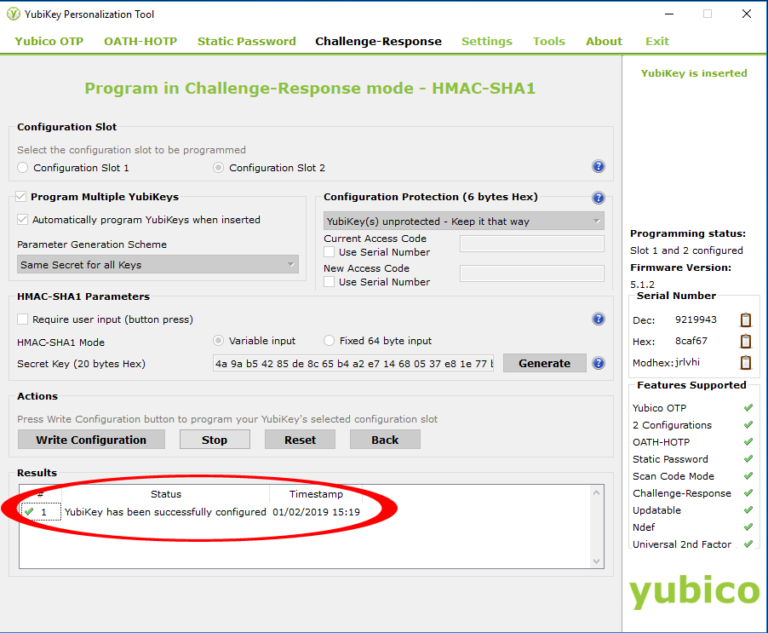Click the New Access Code field
Image resolution: width=768 pixels, height=633 pixels.
point(532,273)
